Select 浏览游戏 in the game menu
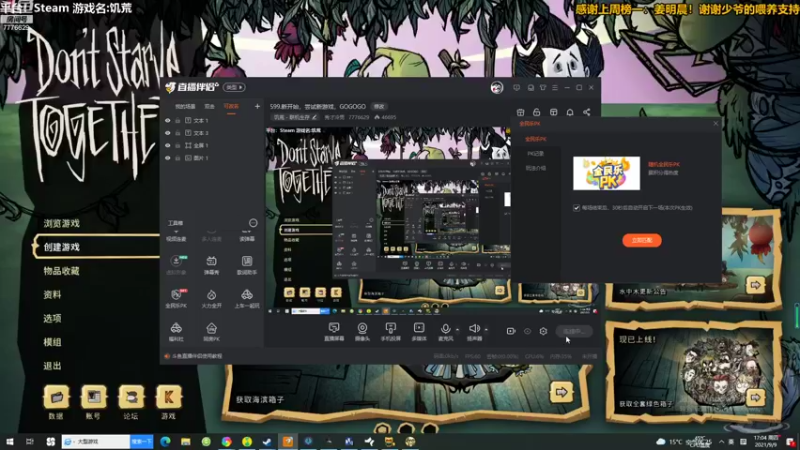The width and height of the screenshot is (800, 450). pyautogui.click(x=62, y=223)
